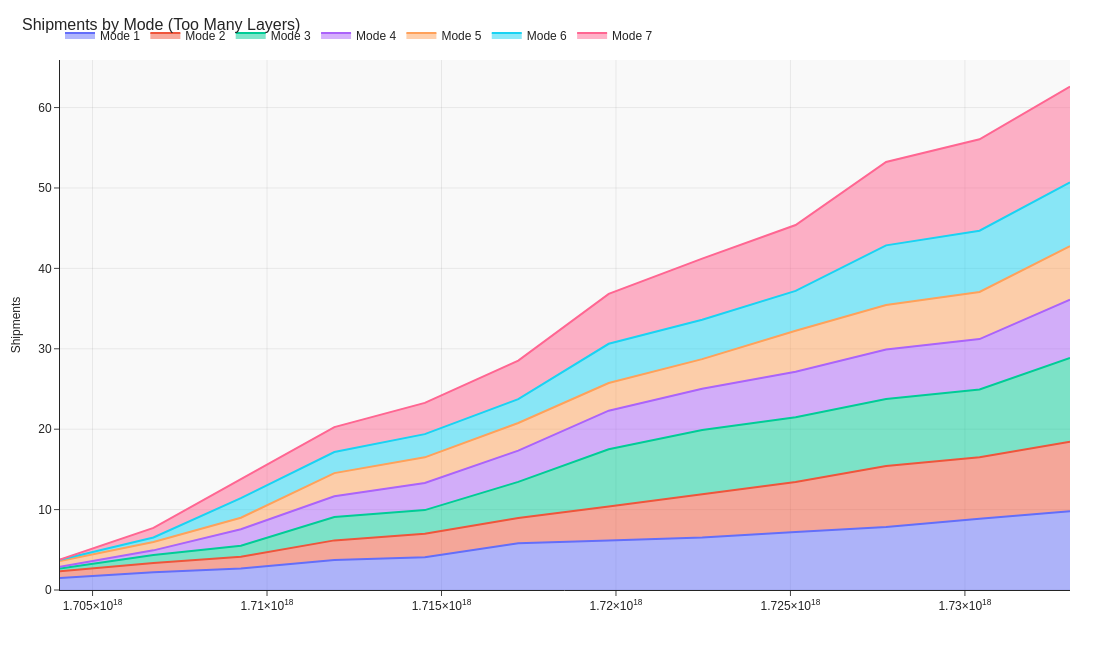The width and height of the screenshot is (1100, 650).
Task: Click the 1.73×10^18 x-axis tick label
Action: tap(964, 605)
